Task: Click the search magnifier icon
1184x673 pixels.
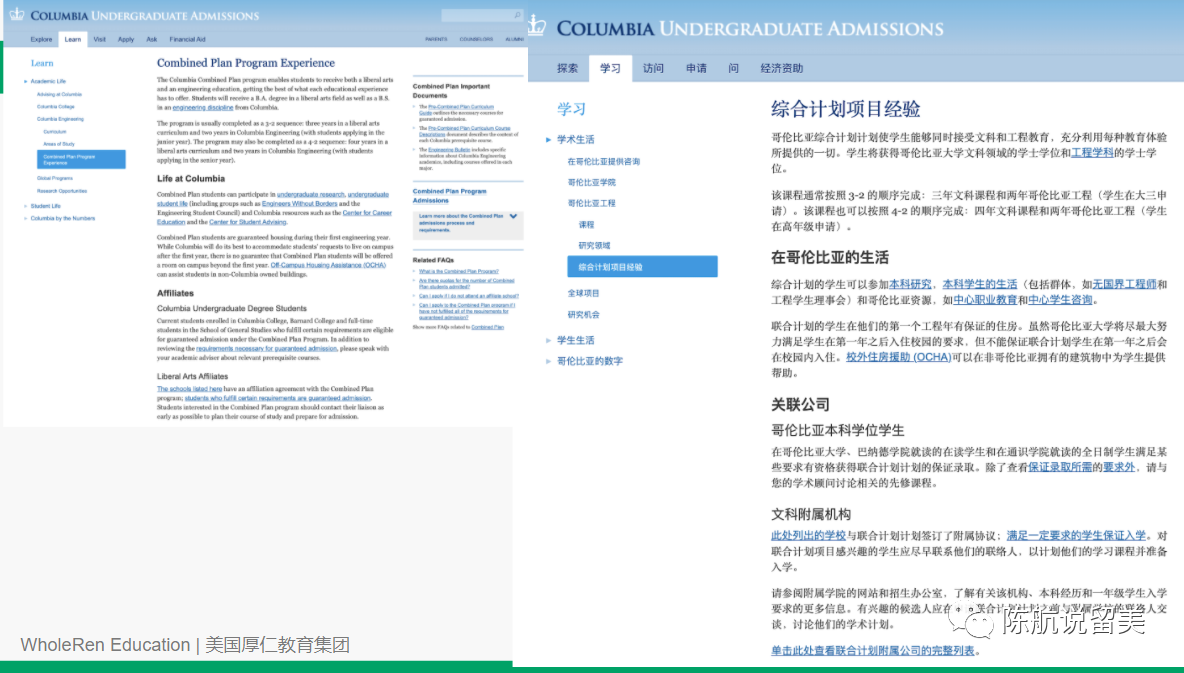Action: pos(517,16)
